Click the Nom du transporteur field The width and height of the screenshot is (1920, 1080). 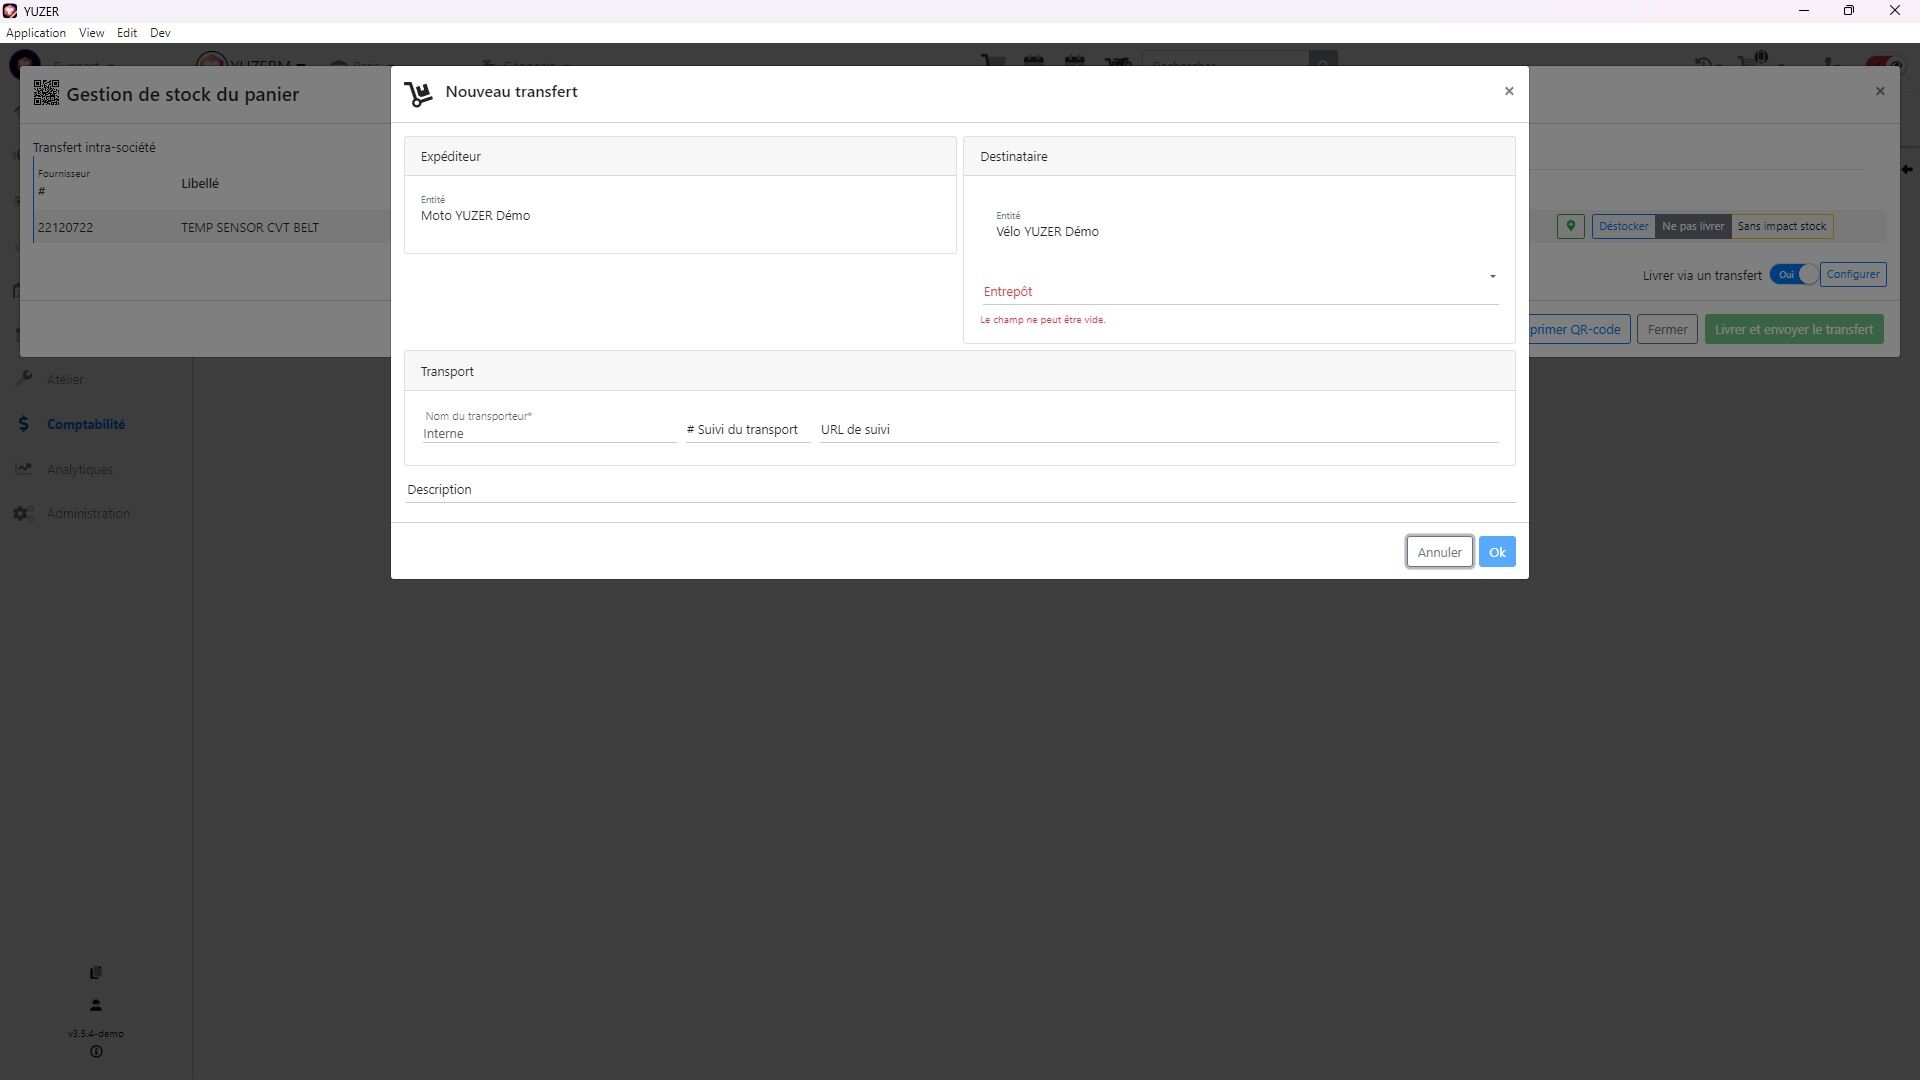[x=548, y=433]
